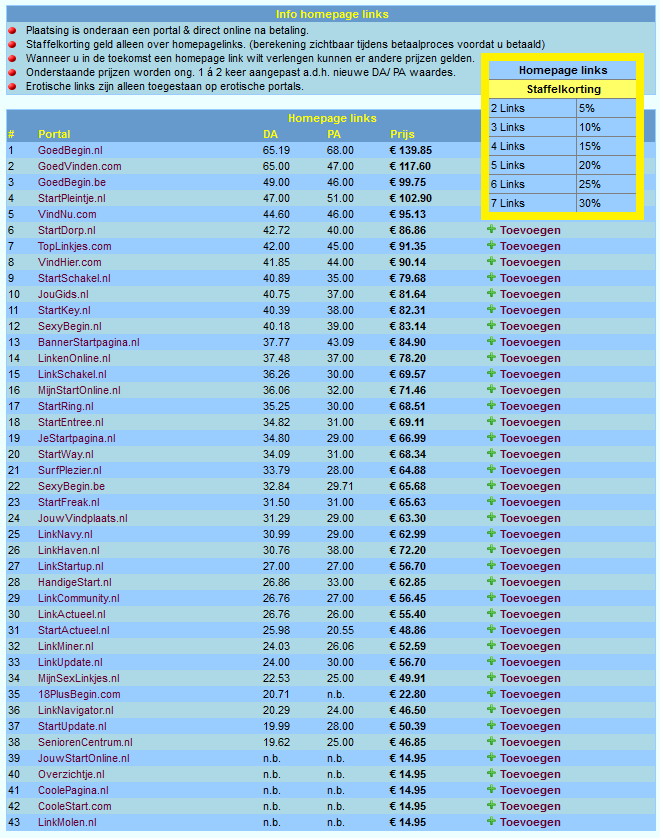The width and height of the screenshot is (660, 838).
Task: Click the price € 22.80
Action: point(408,694)
